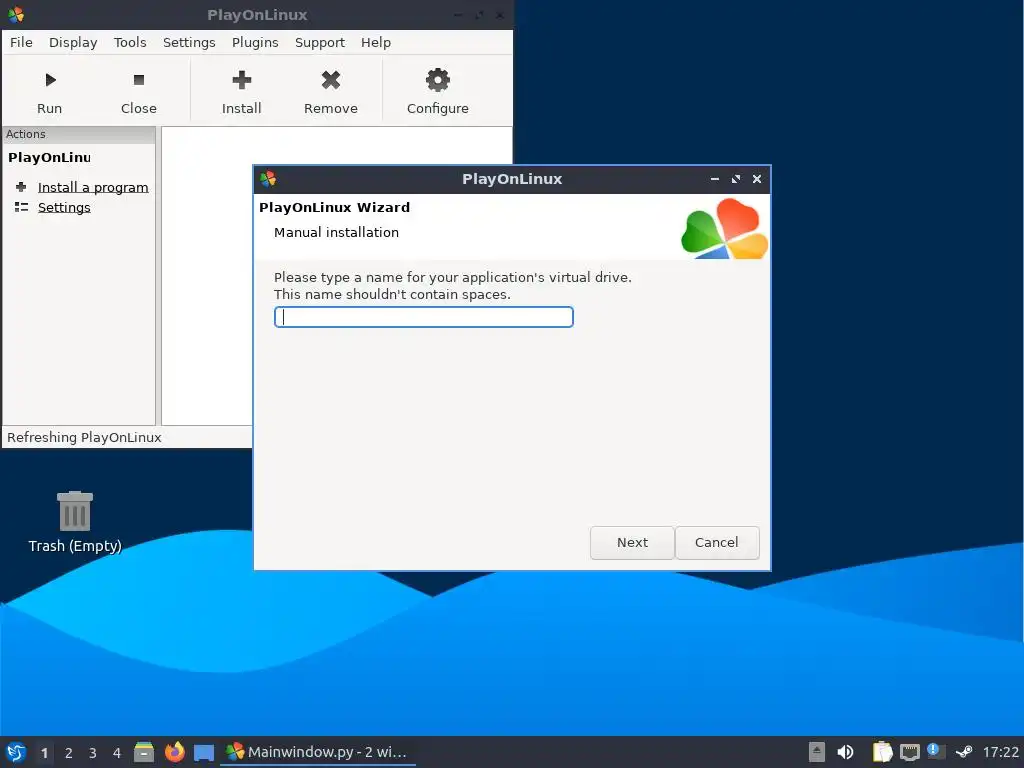Open the Plugins menu
The height and width of the screenshot is (768, 1024).
(255, 42)
